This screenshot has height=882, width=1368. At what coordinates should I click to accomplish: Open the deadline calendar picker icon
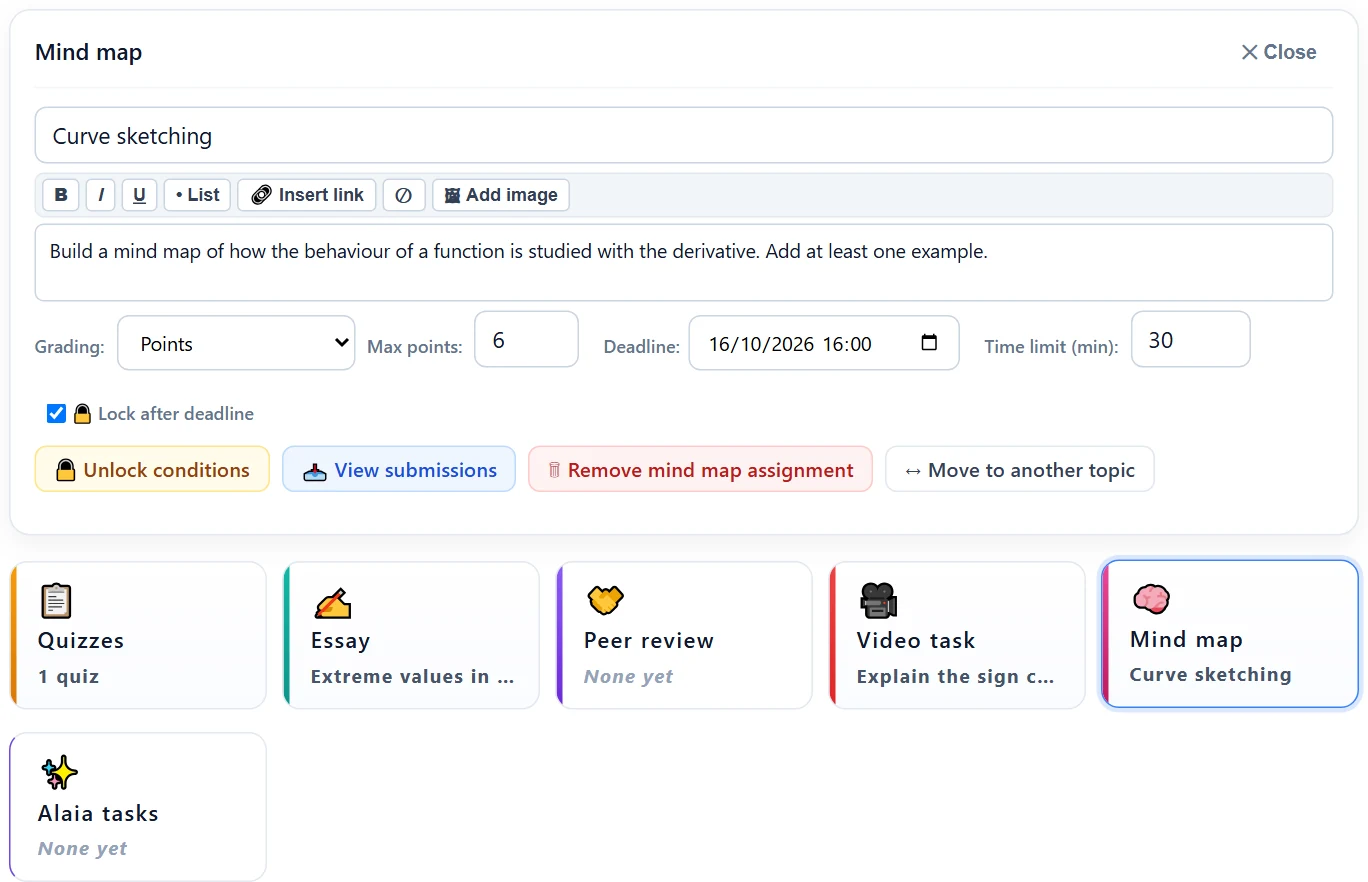(x=929, y=343)
